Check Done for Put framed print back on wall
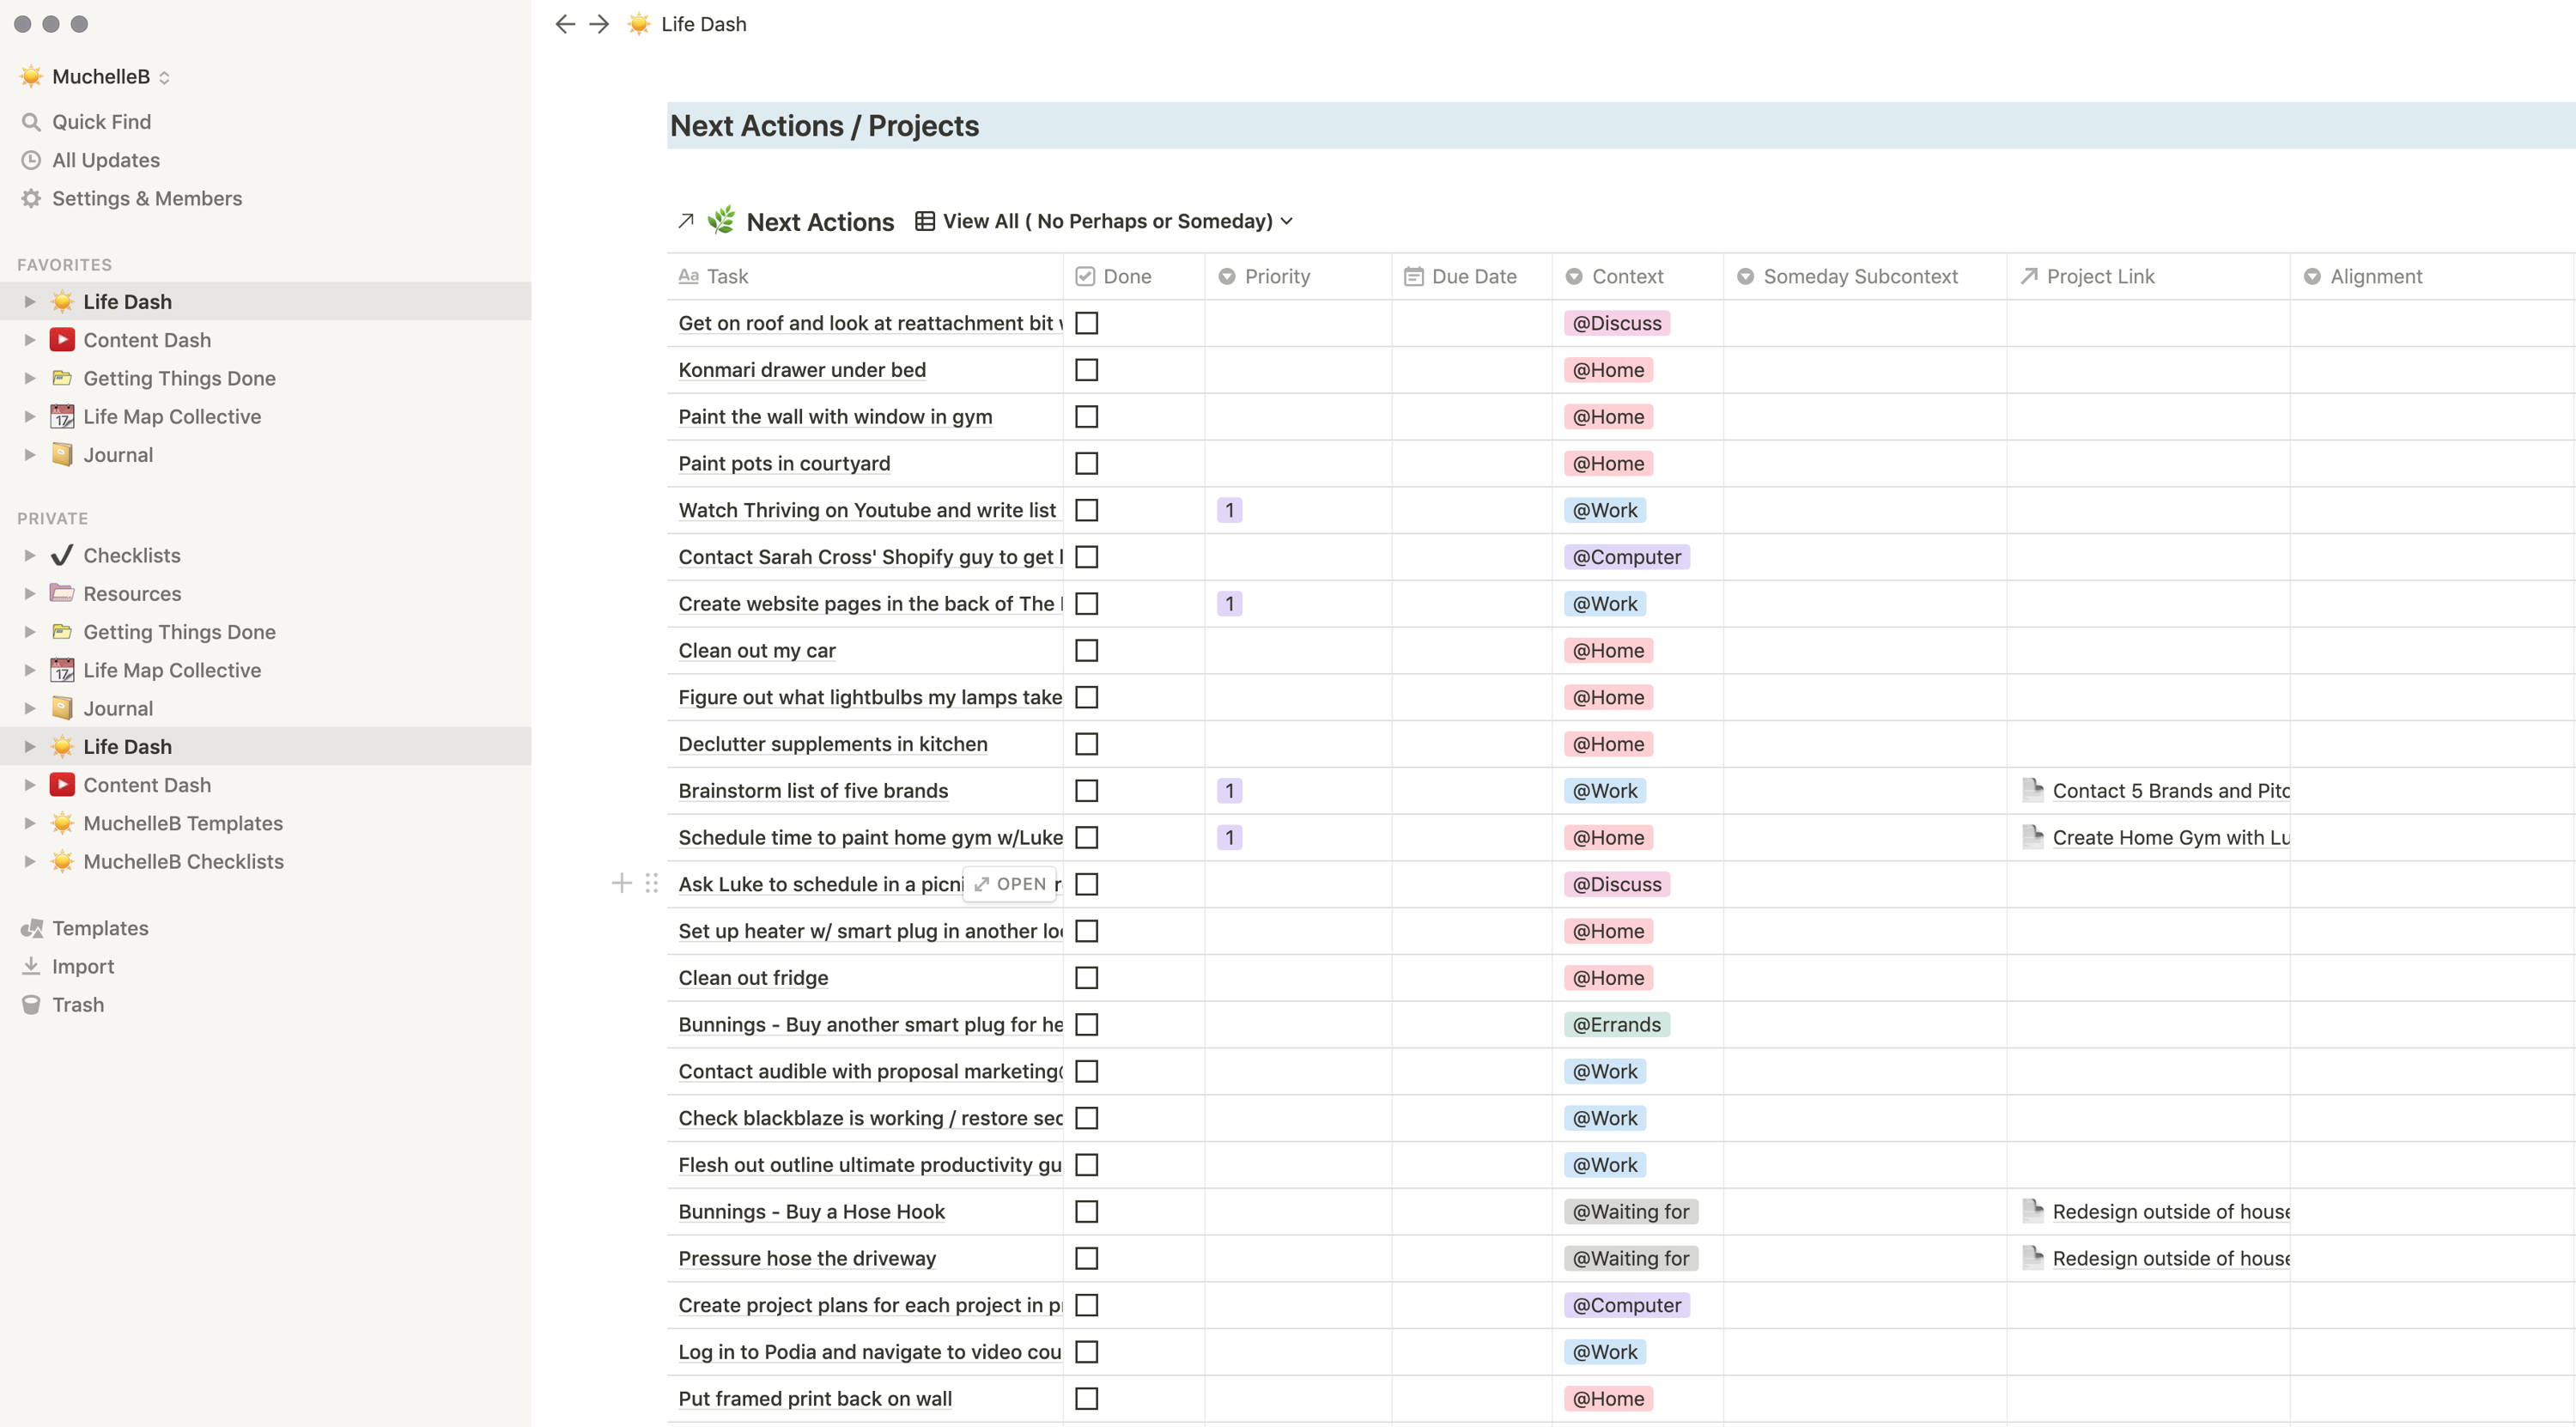2576x1427 pixels. click(x=1086, y=1398)
